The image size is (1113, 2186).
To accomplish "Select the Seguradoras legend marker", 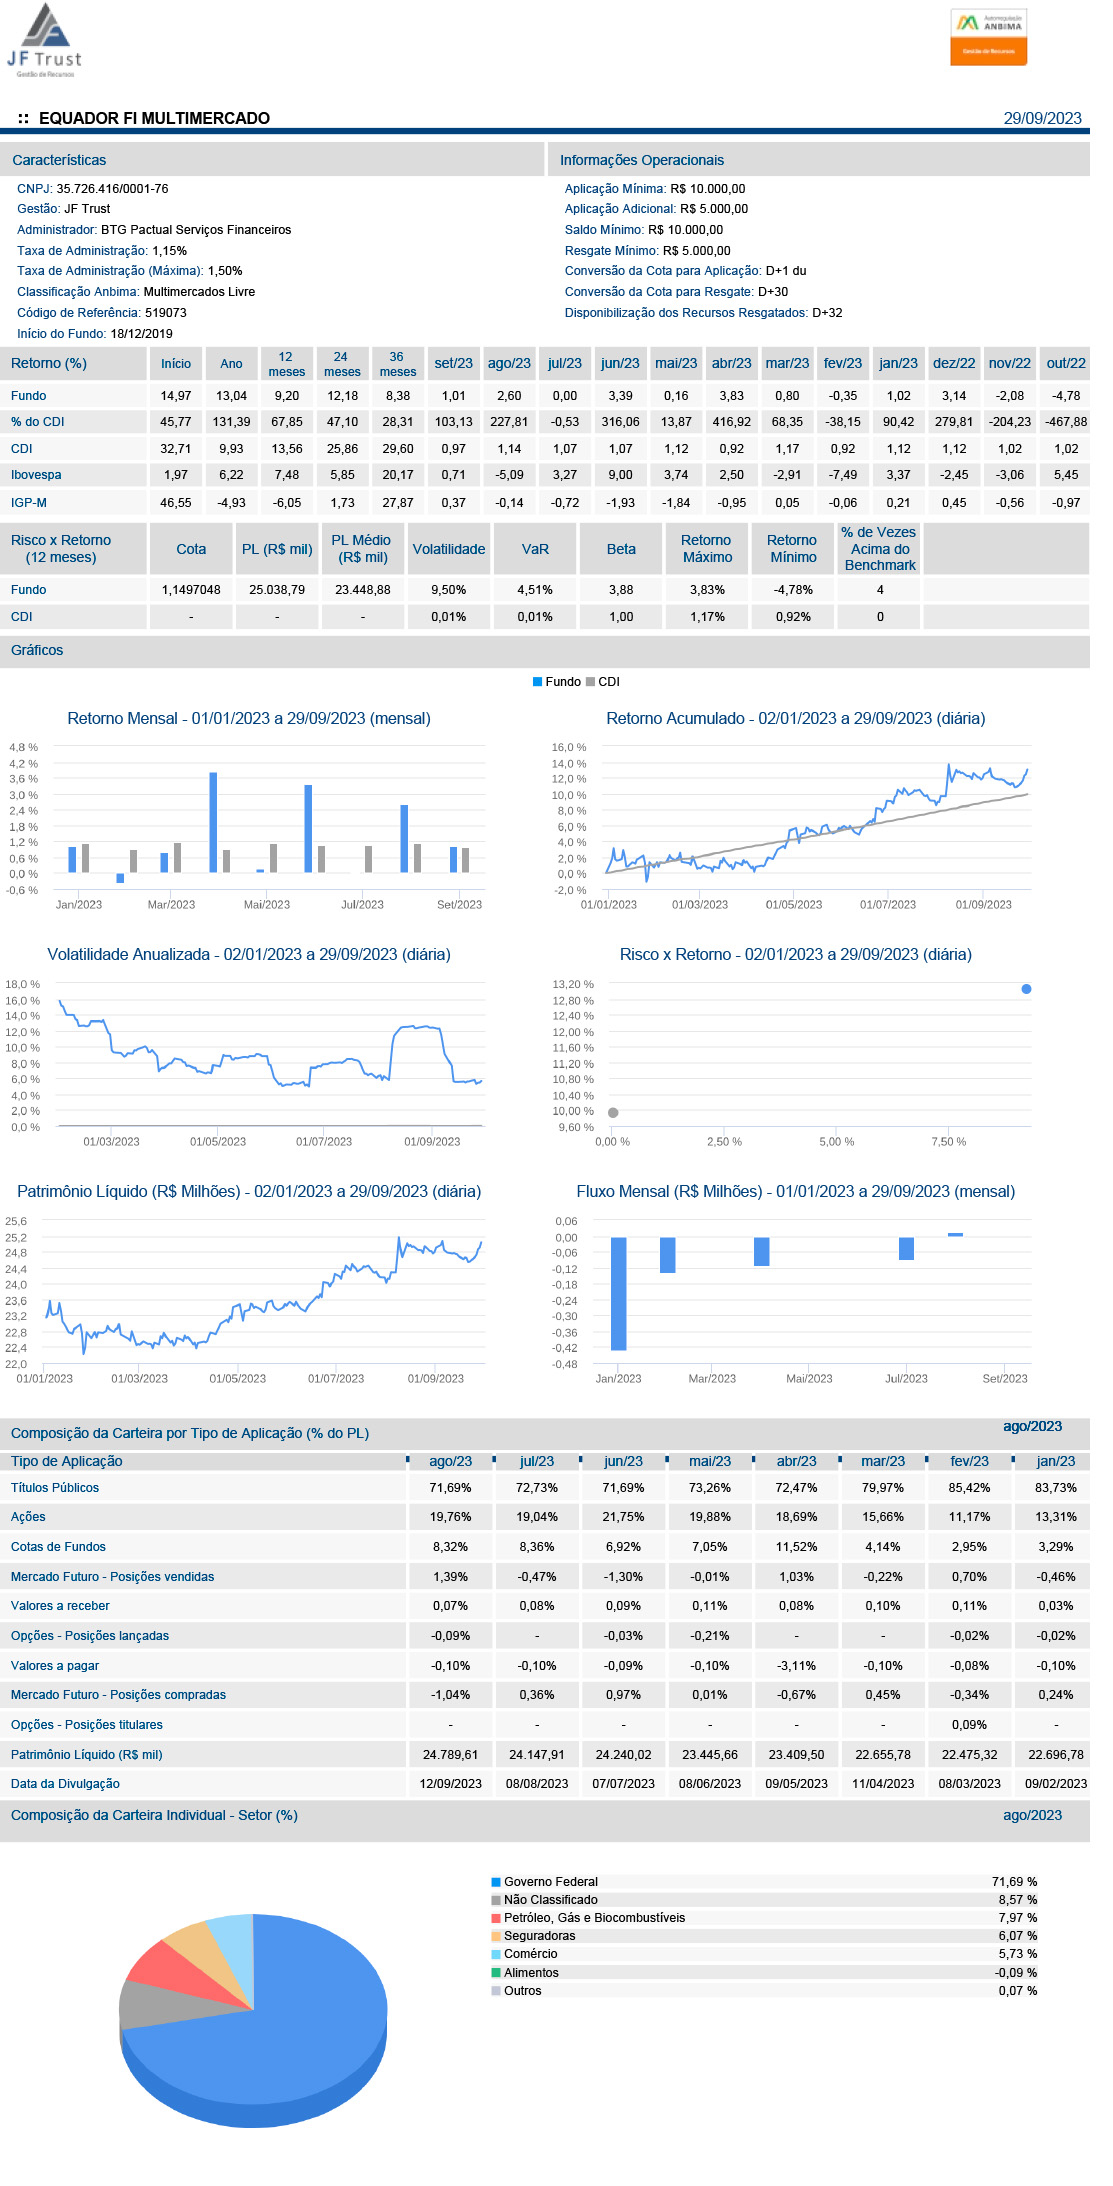I will tap(496, 1936).
